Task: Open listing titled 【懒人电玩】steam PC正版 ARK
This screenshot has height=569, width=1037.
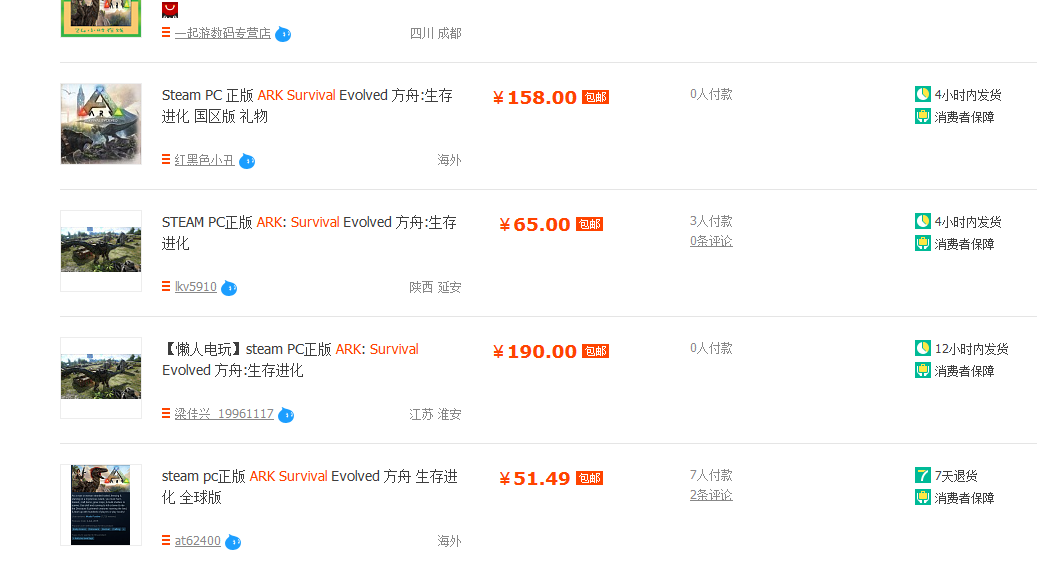Action: pos(290,359)
